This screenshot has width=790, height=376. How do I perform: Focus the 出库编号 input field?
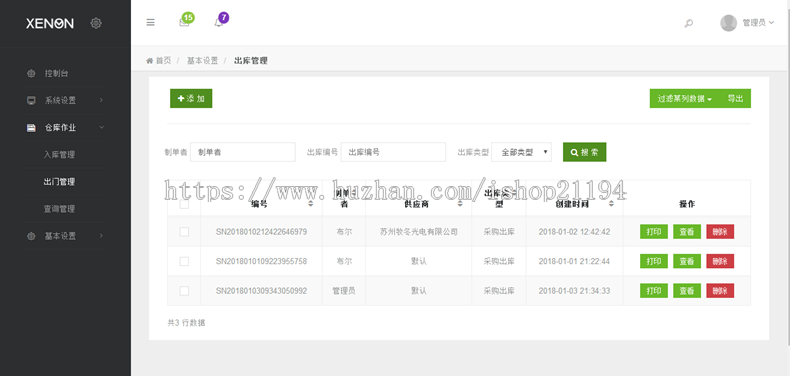(x=393, y=152)
